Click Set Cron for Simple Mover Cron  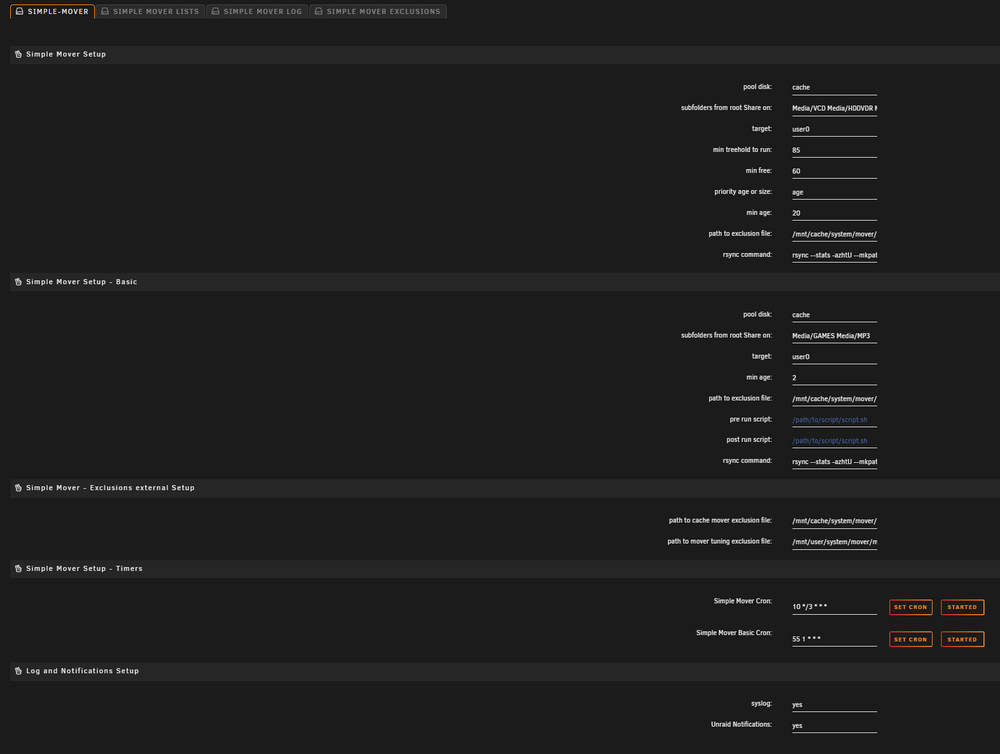click(911, 607)
